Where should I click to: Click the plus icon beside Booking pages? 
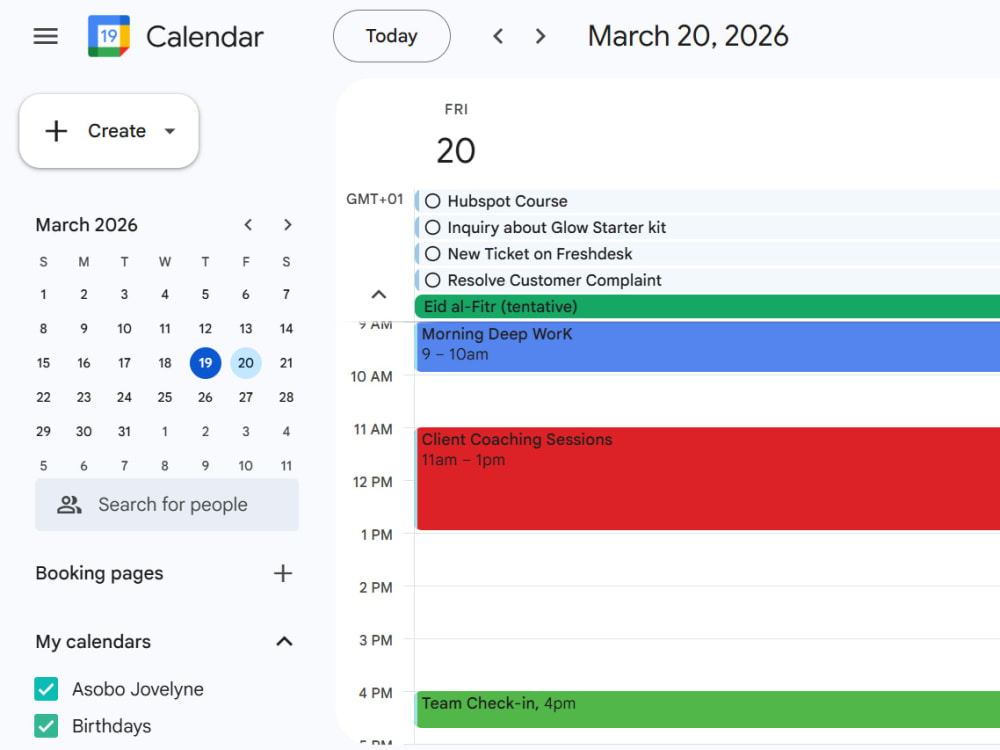(283, 573)
